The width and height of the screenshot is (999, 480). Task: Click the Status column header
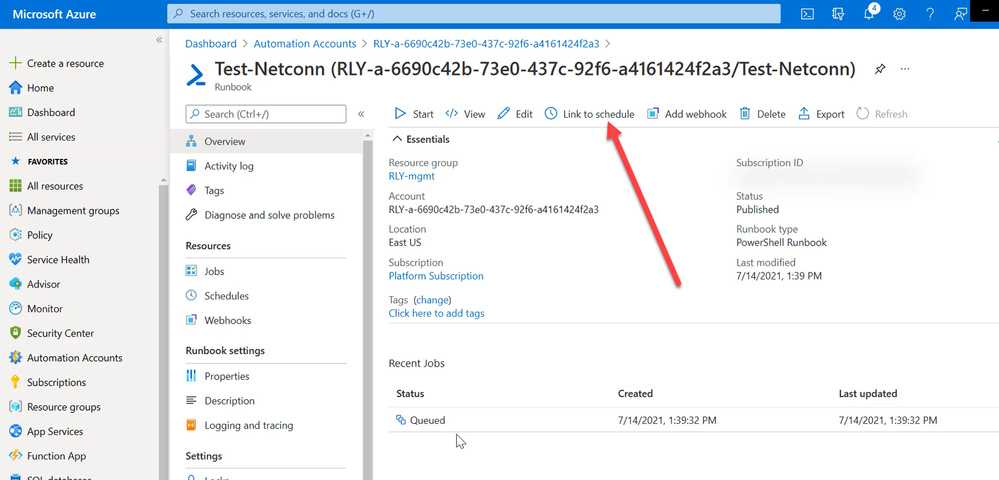point(410,393)
